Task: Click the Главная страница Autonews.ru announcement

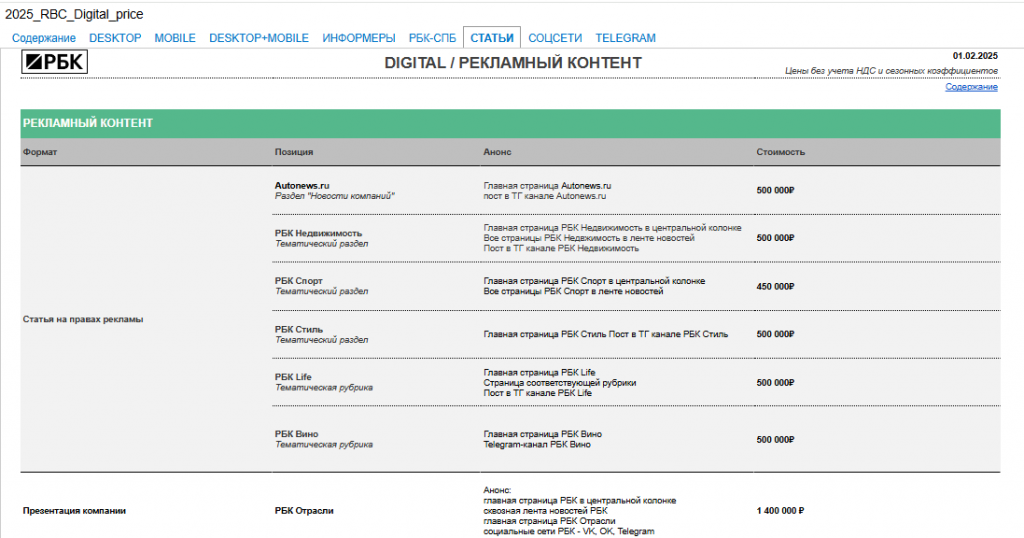Action: [x=547, y=185]
